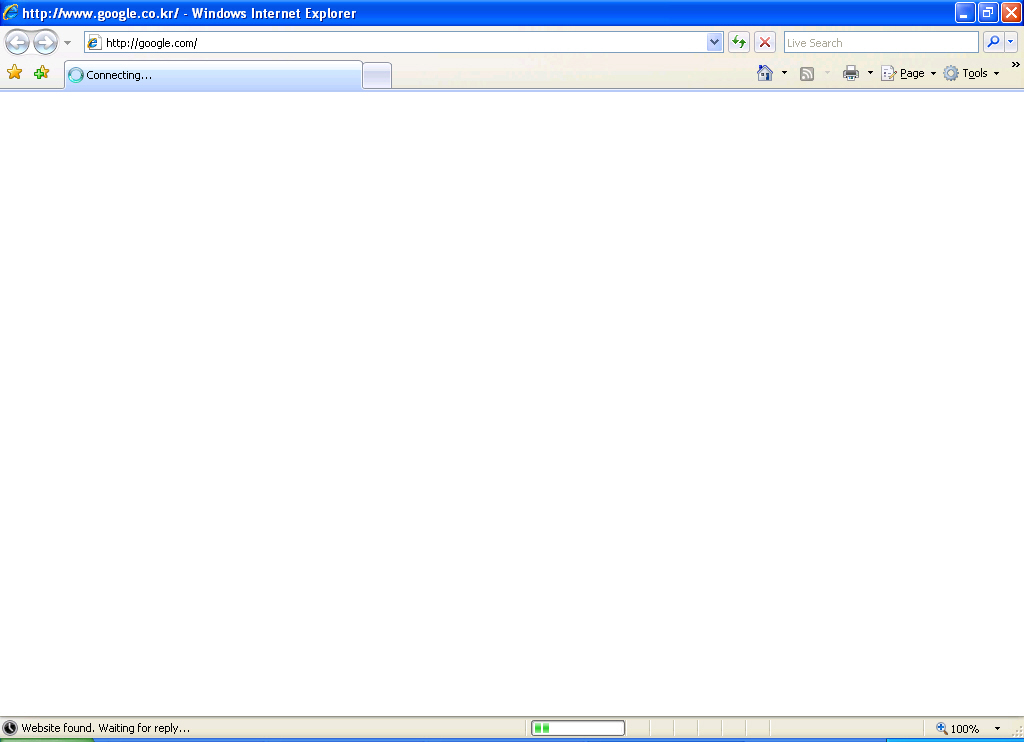This screenshot has height=742, width=1024.
Task: Expand the address bar URL dropdown
Action: click(714, 42)
